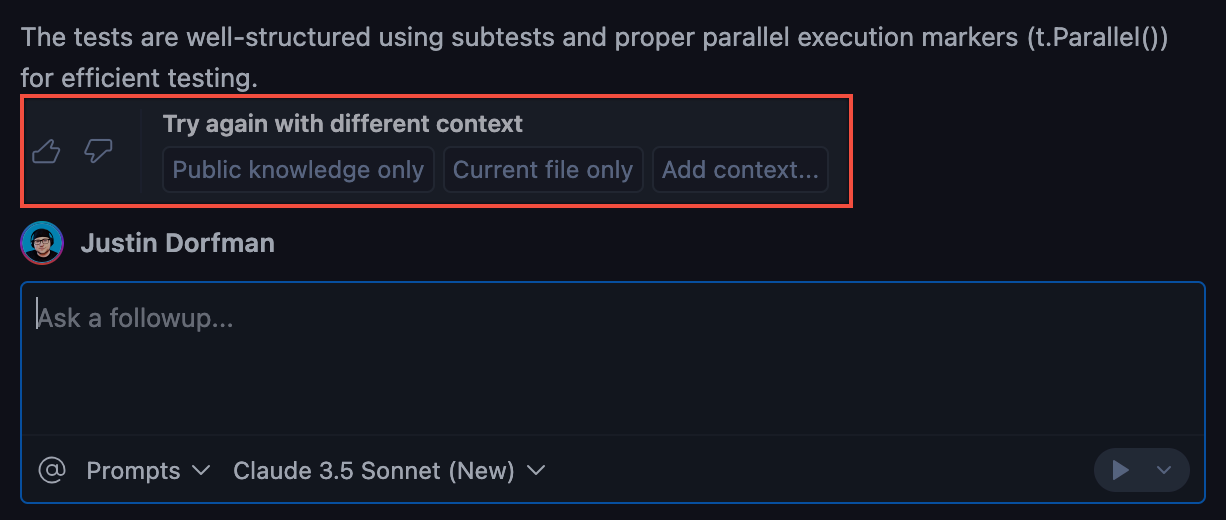
Task: Retry with Current file only
Action: point(543,170)
